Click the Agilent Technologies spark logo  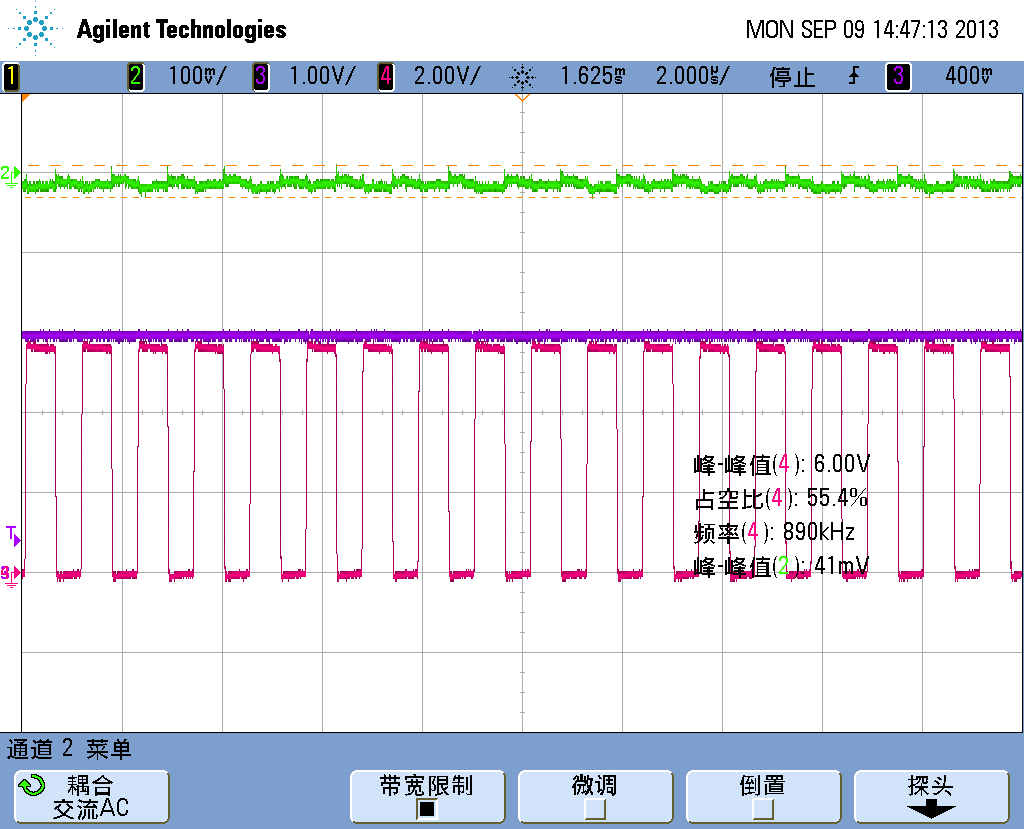coord(34,29)
